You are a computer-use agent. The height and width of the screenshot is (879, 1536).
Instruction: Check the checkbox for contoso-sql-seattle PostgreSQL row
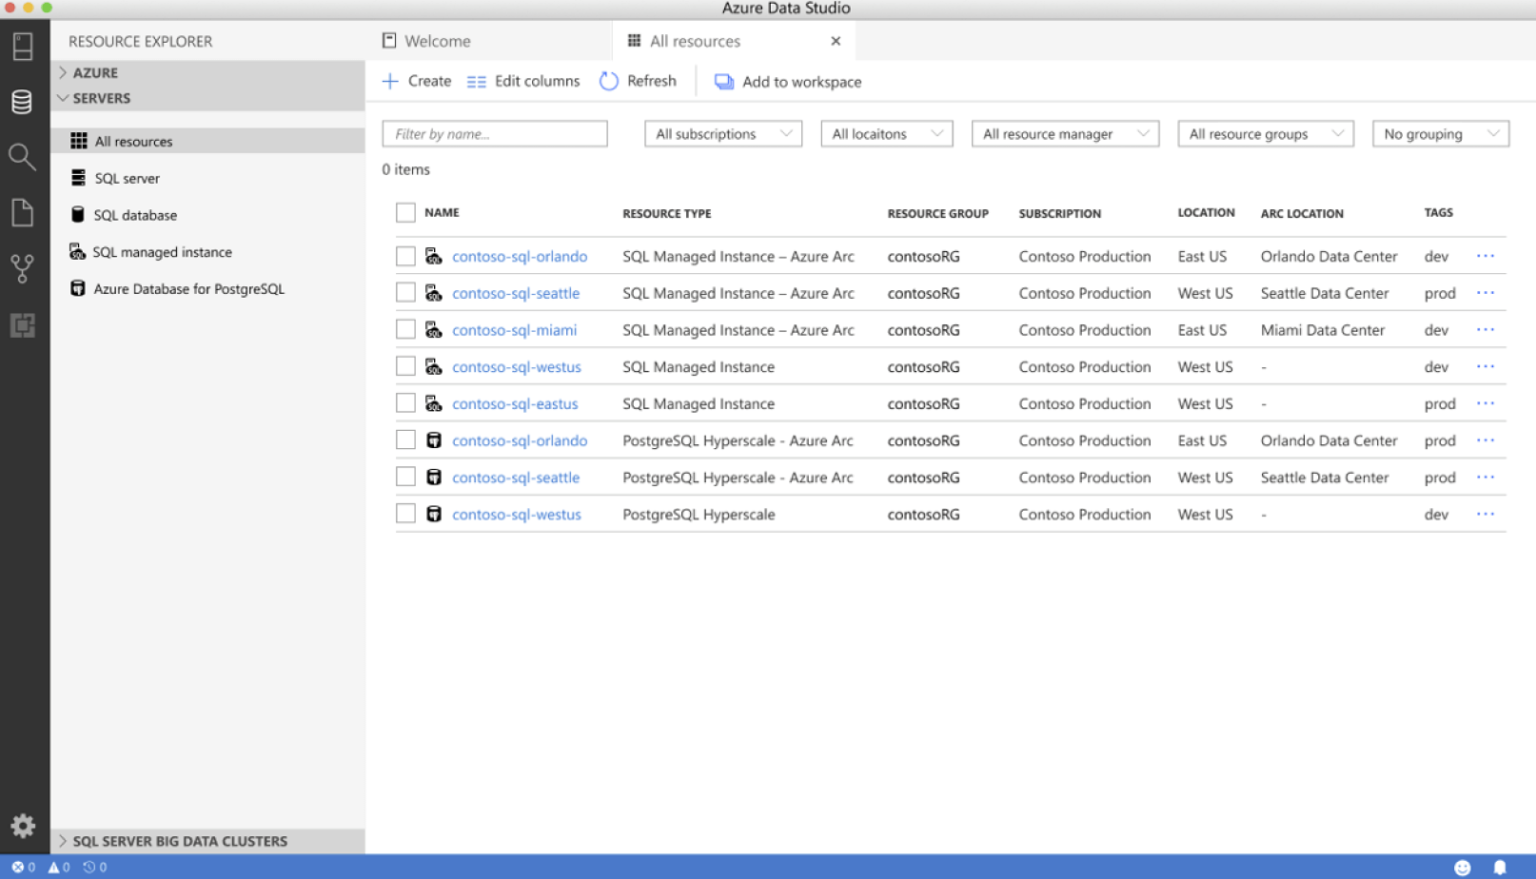[x=406, y=476]
